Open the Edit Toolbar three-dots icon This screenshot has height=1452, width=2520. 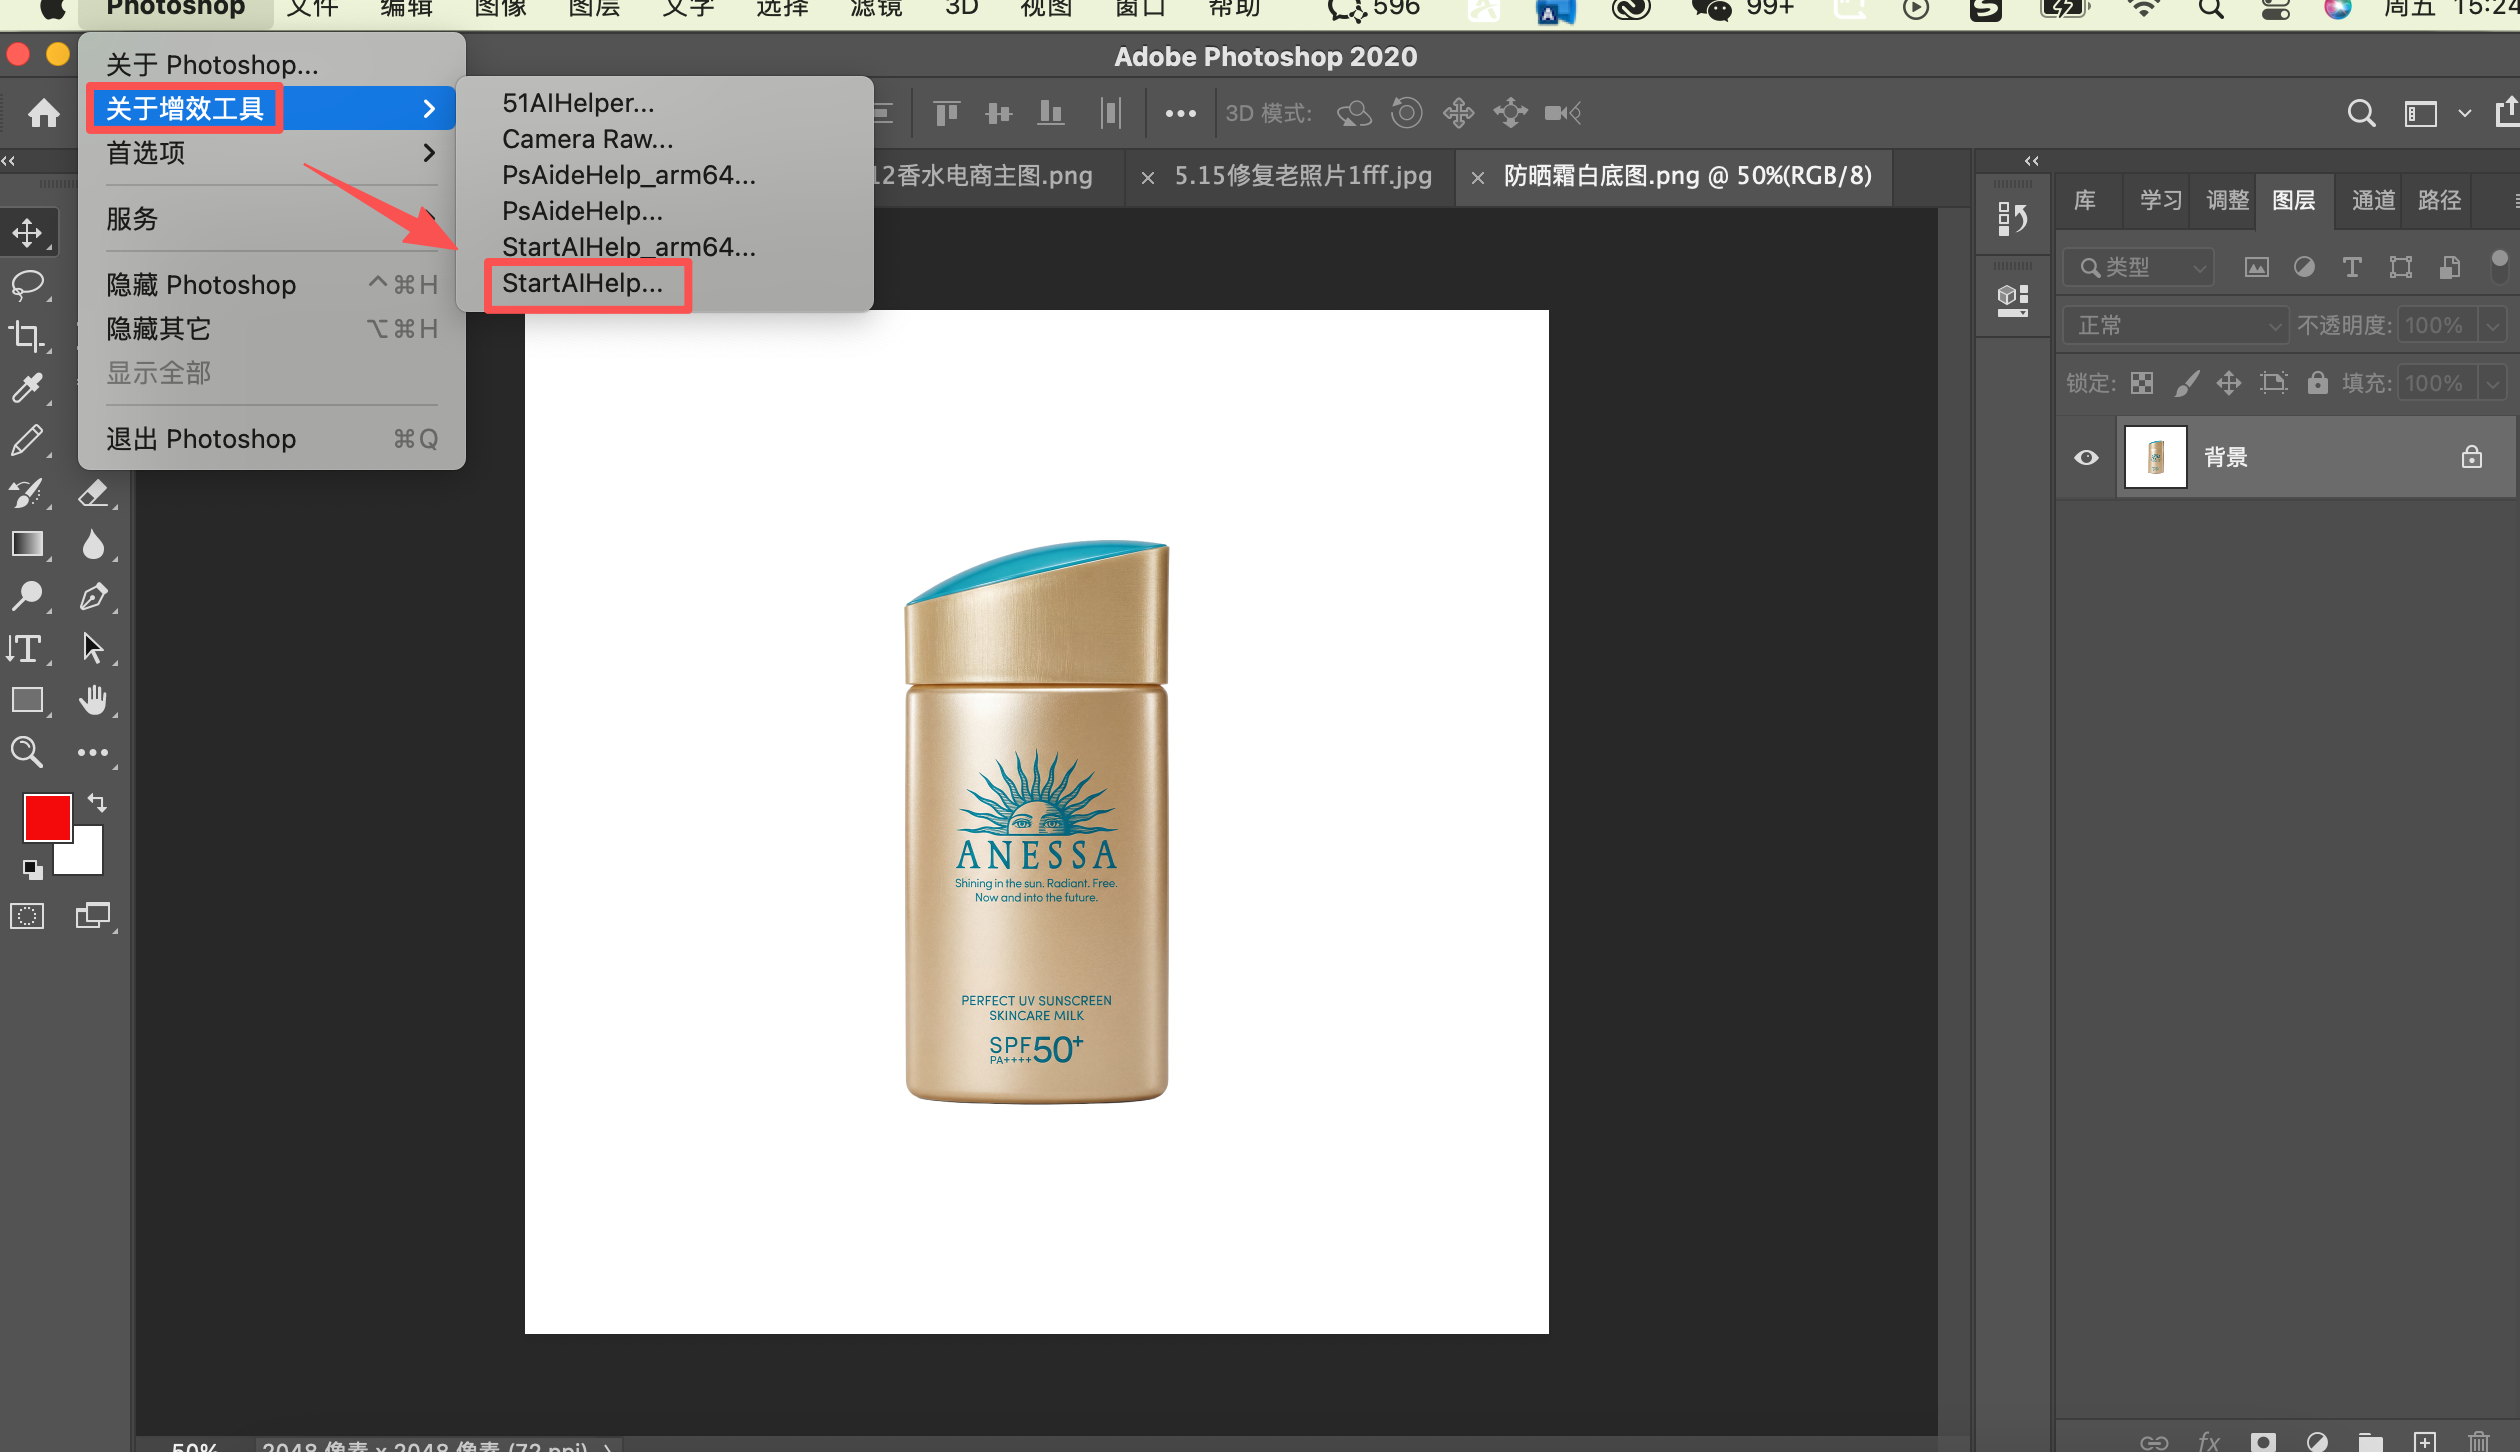click(93, 752)
